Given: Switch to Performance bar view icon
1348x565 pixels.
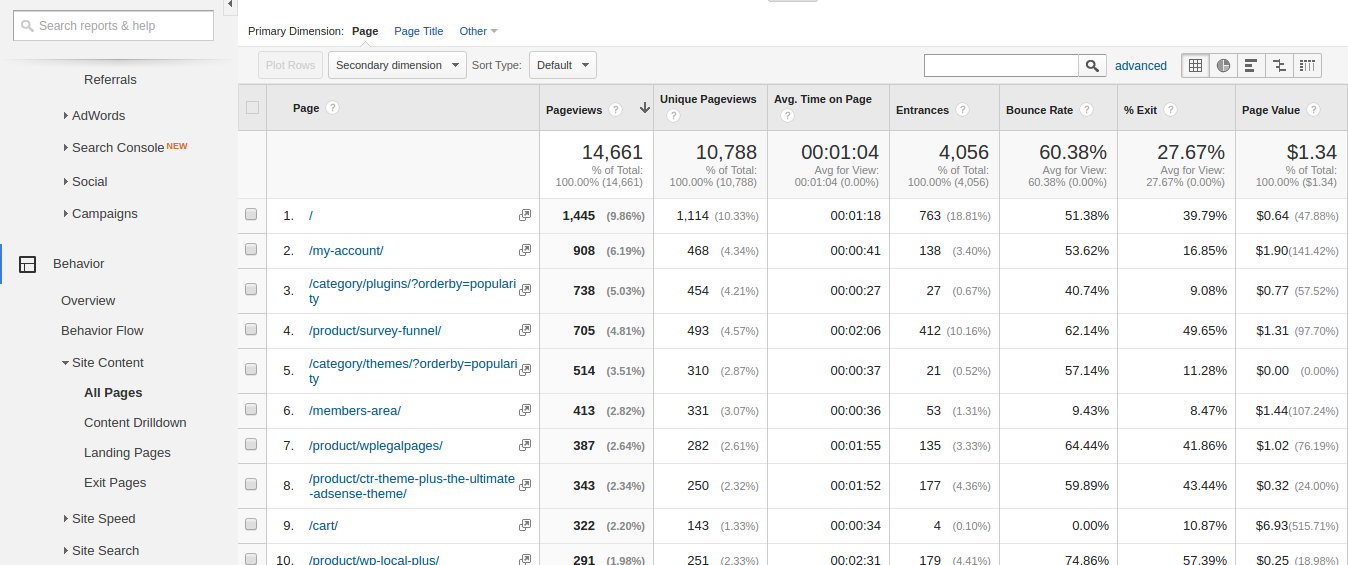Looking at the screenshot, I should coord(1251,66).
